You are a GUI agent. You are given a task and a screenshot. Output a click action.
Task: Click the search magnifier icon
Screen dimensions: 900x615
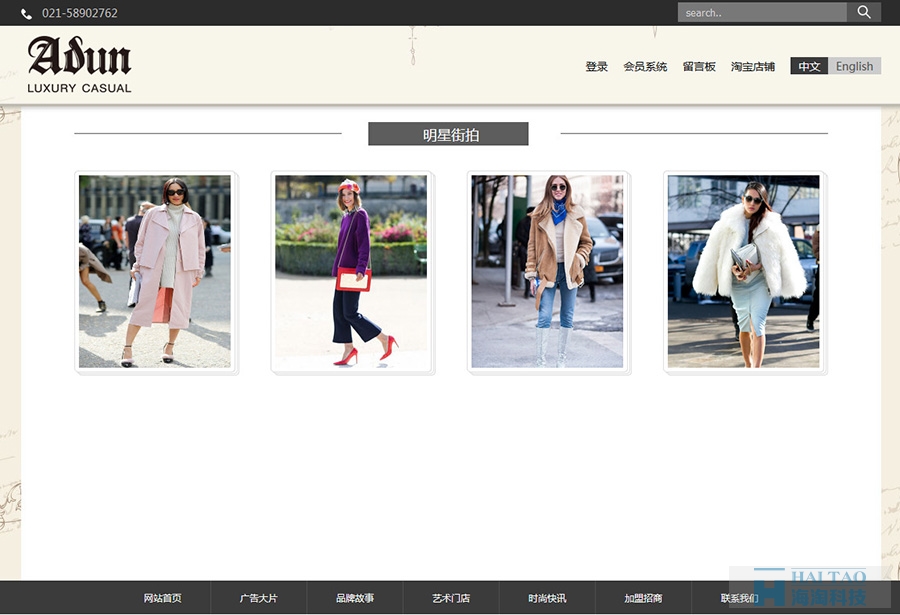tap(864, 13)
